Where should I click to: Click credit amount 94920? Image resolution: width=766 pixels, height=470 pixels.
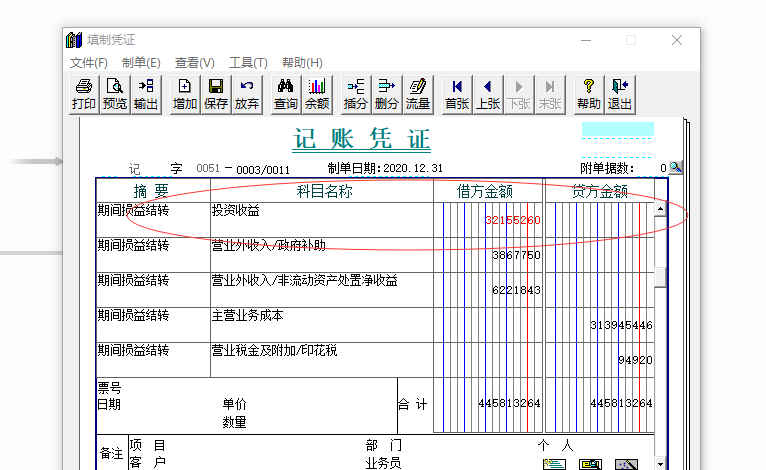coord(635,361)
